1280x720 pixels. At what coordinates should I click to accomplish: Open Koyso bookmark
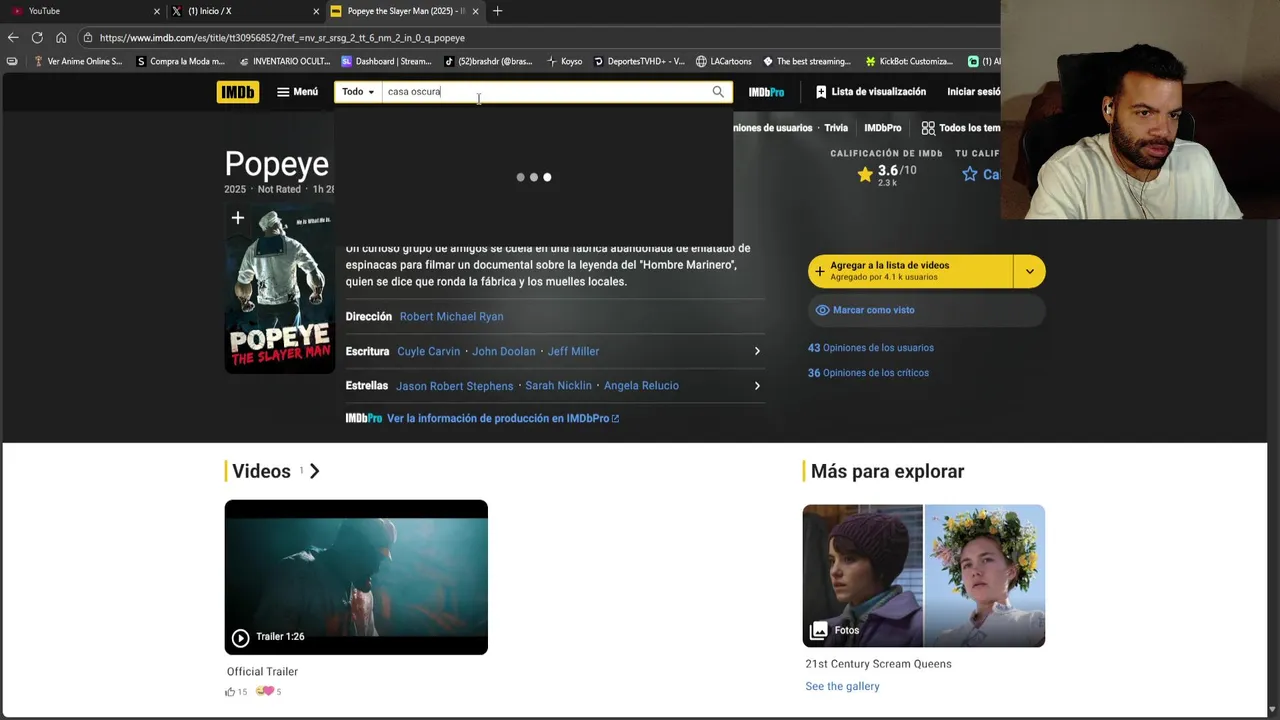pos(565,62)
